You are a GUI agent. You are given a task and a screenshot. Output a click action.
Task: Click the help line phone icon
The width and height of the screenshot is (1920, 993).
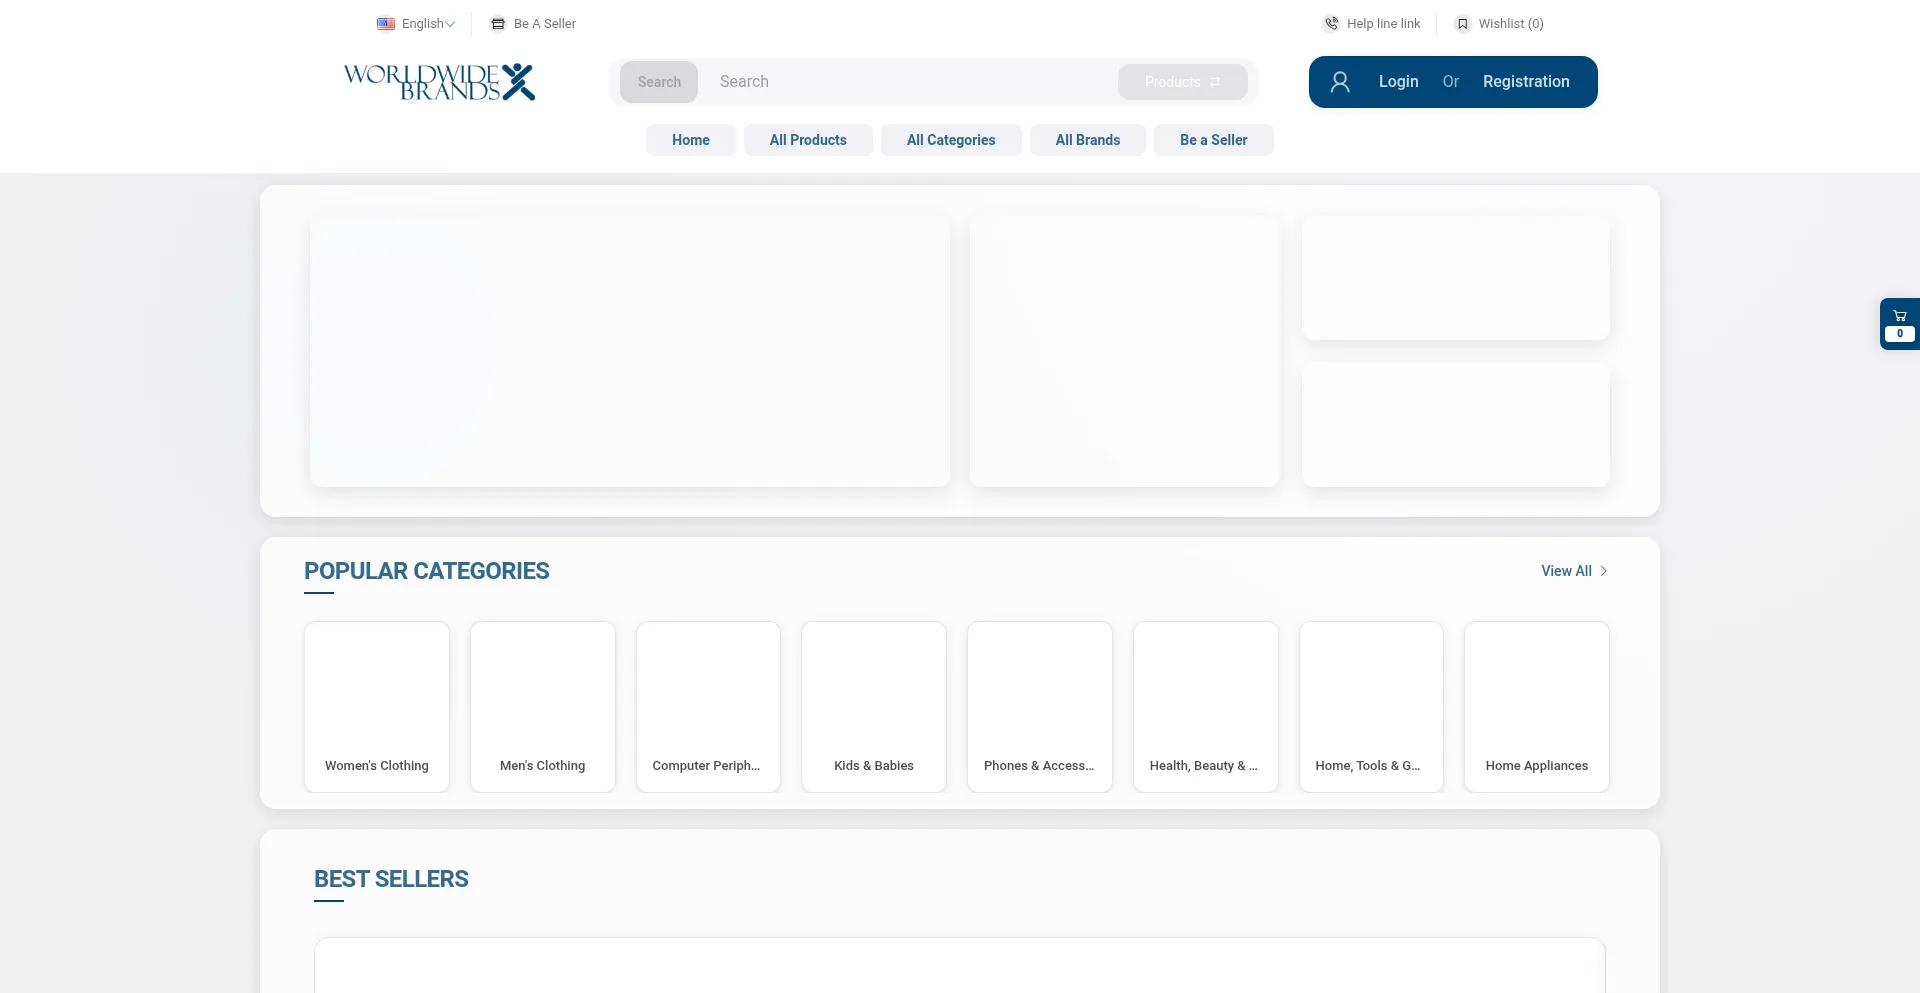[1331, 24]
